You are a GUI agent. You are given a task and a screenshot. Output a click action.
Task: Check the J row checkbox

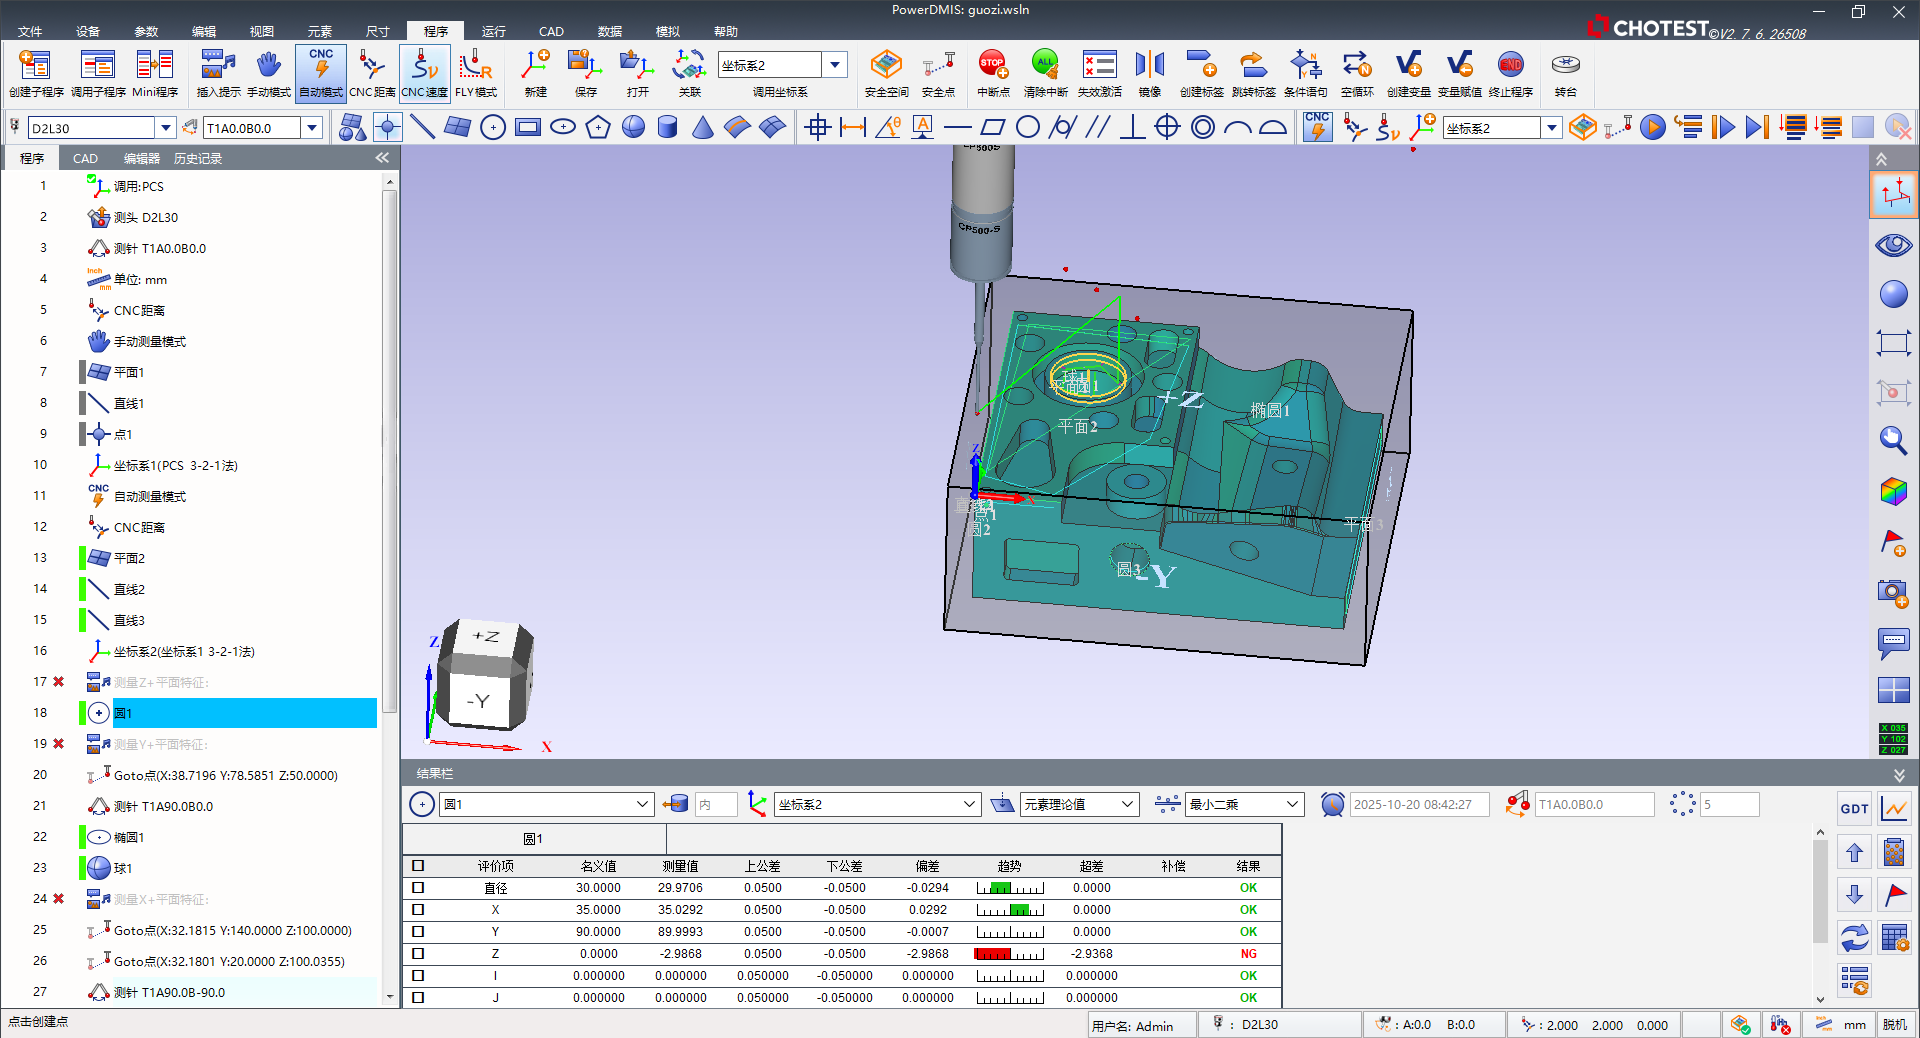pos(418,998)
